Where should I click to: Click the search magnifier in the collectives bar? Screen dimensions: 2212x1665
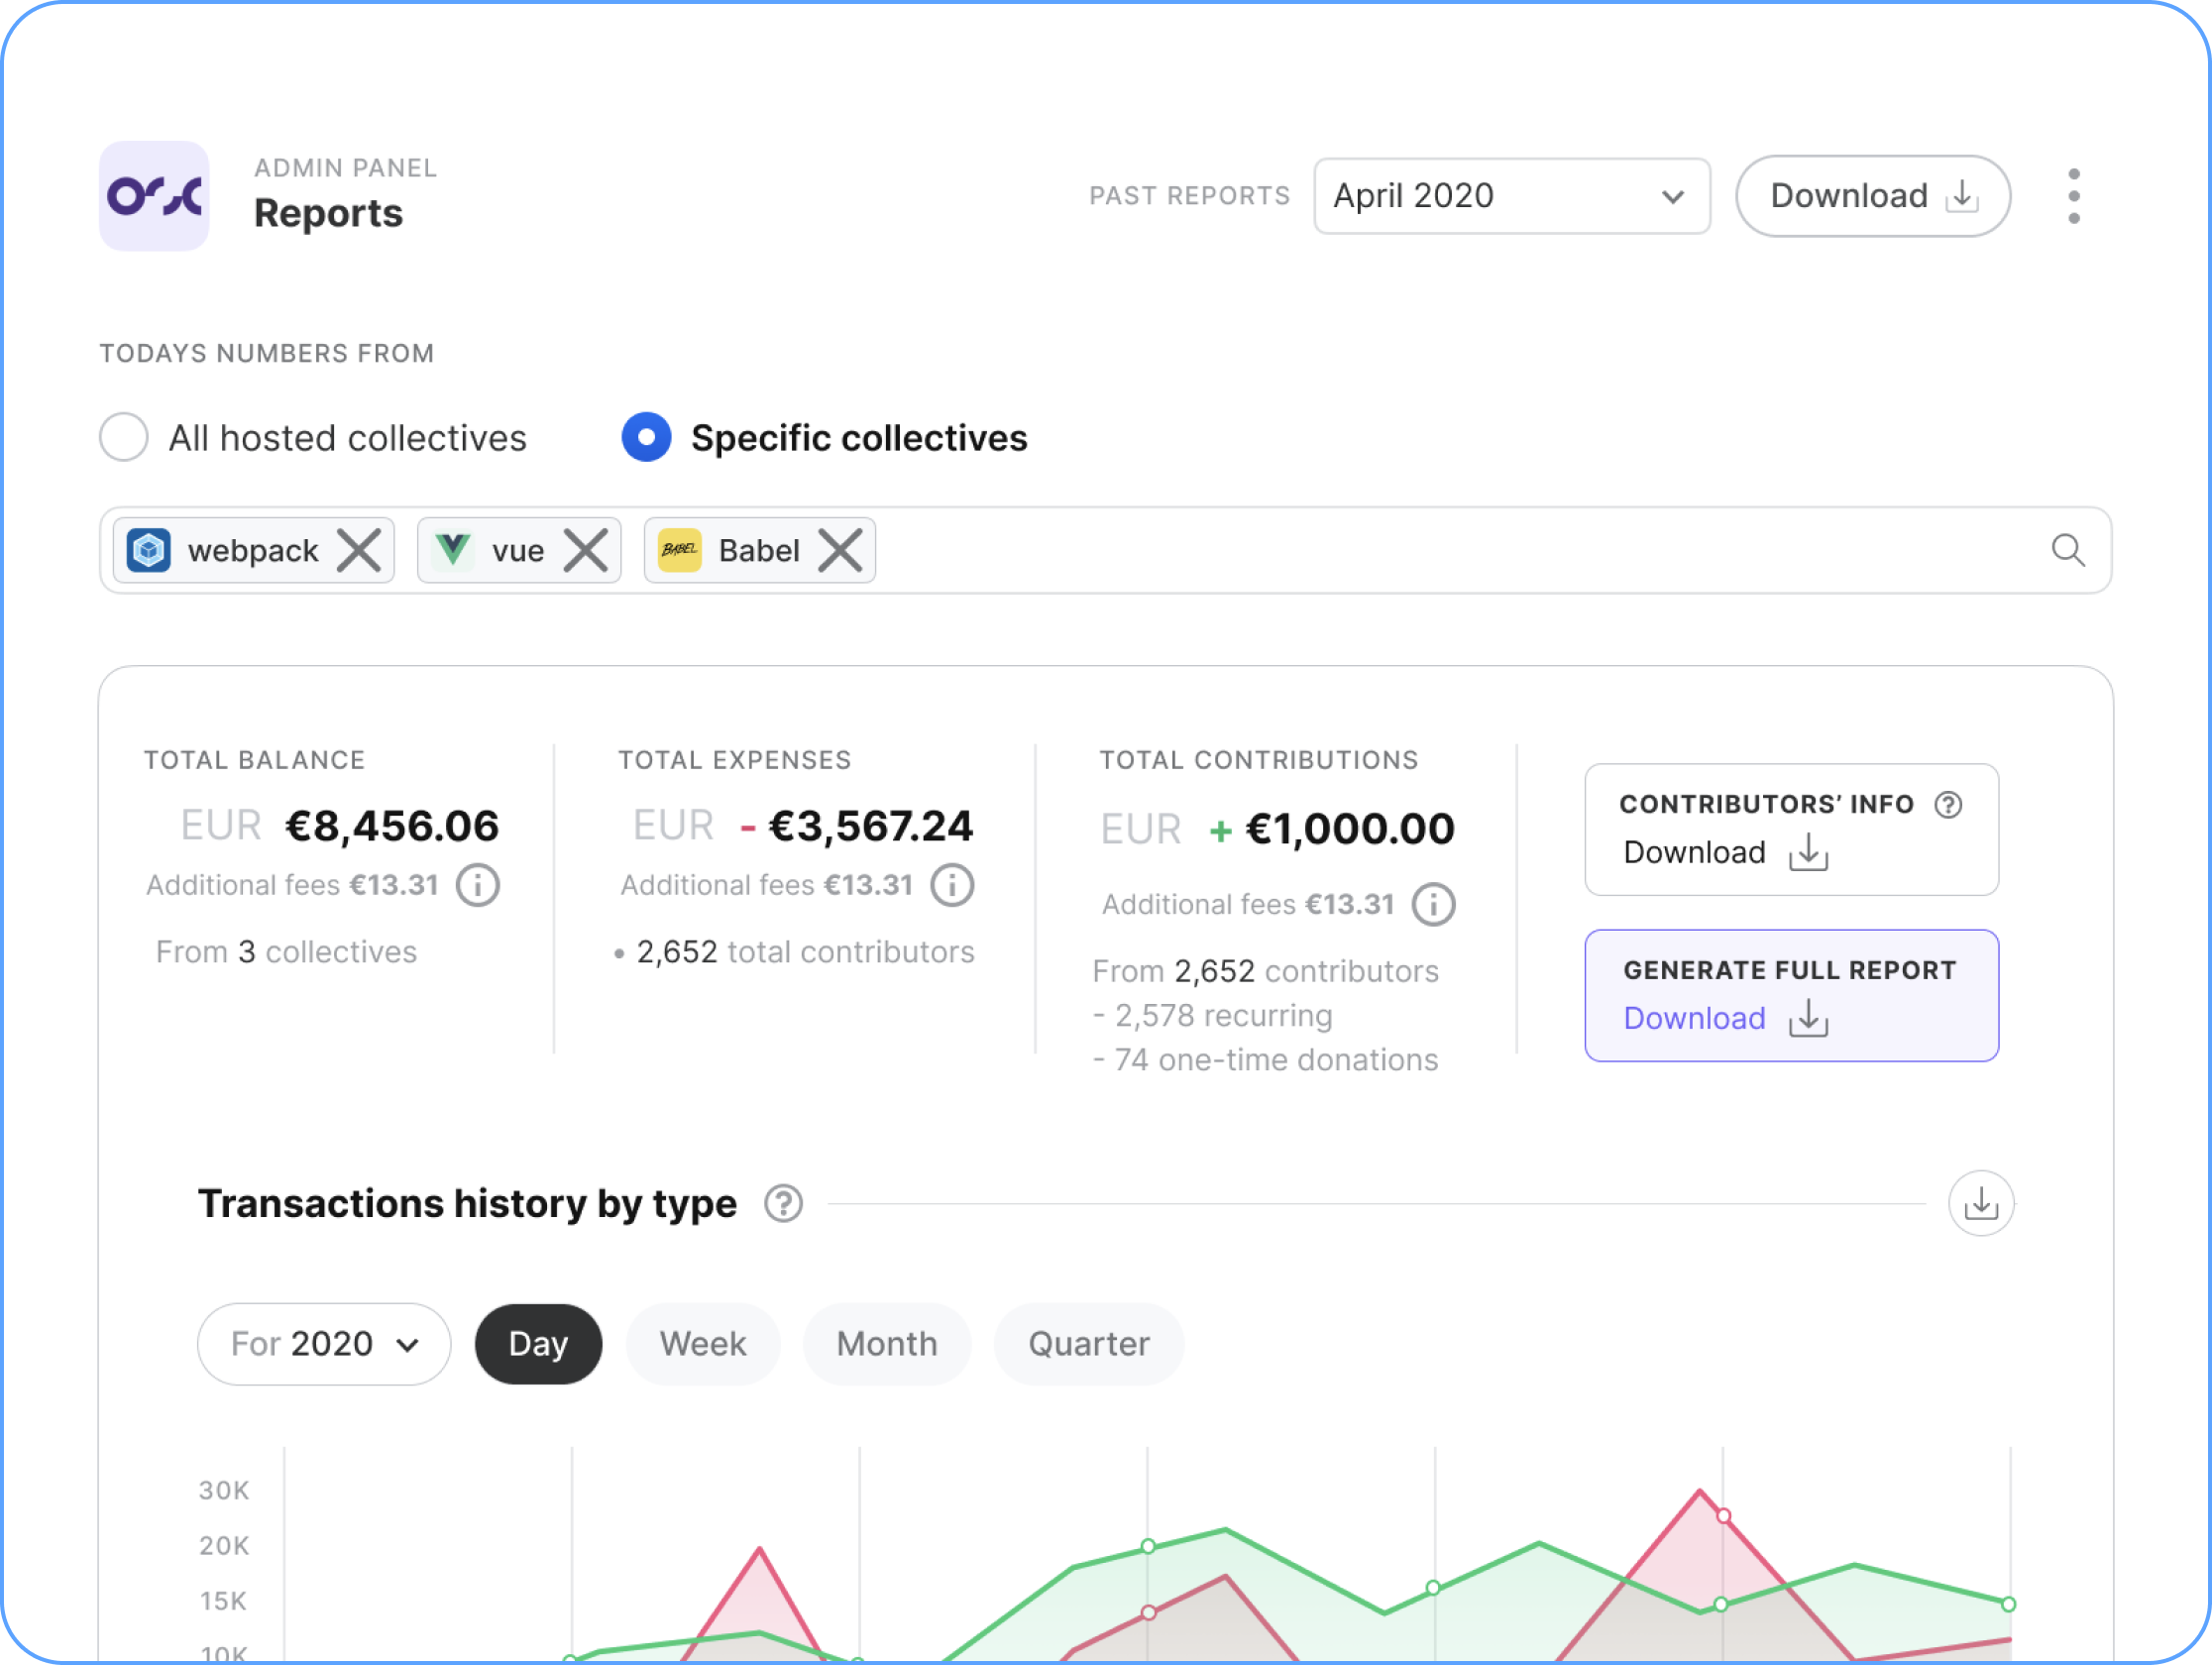pos(2067,550)
